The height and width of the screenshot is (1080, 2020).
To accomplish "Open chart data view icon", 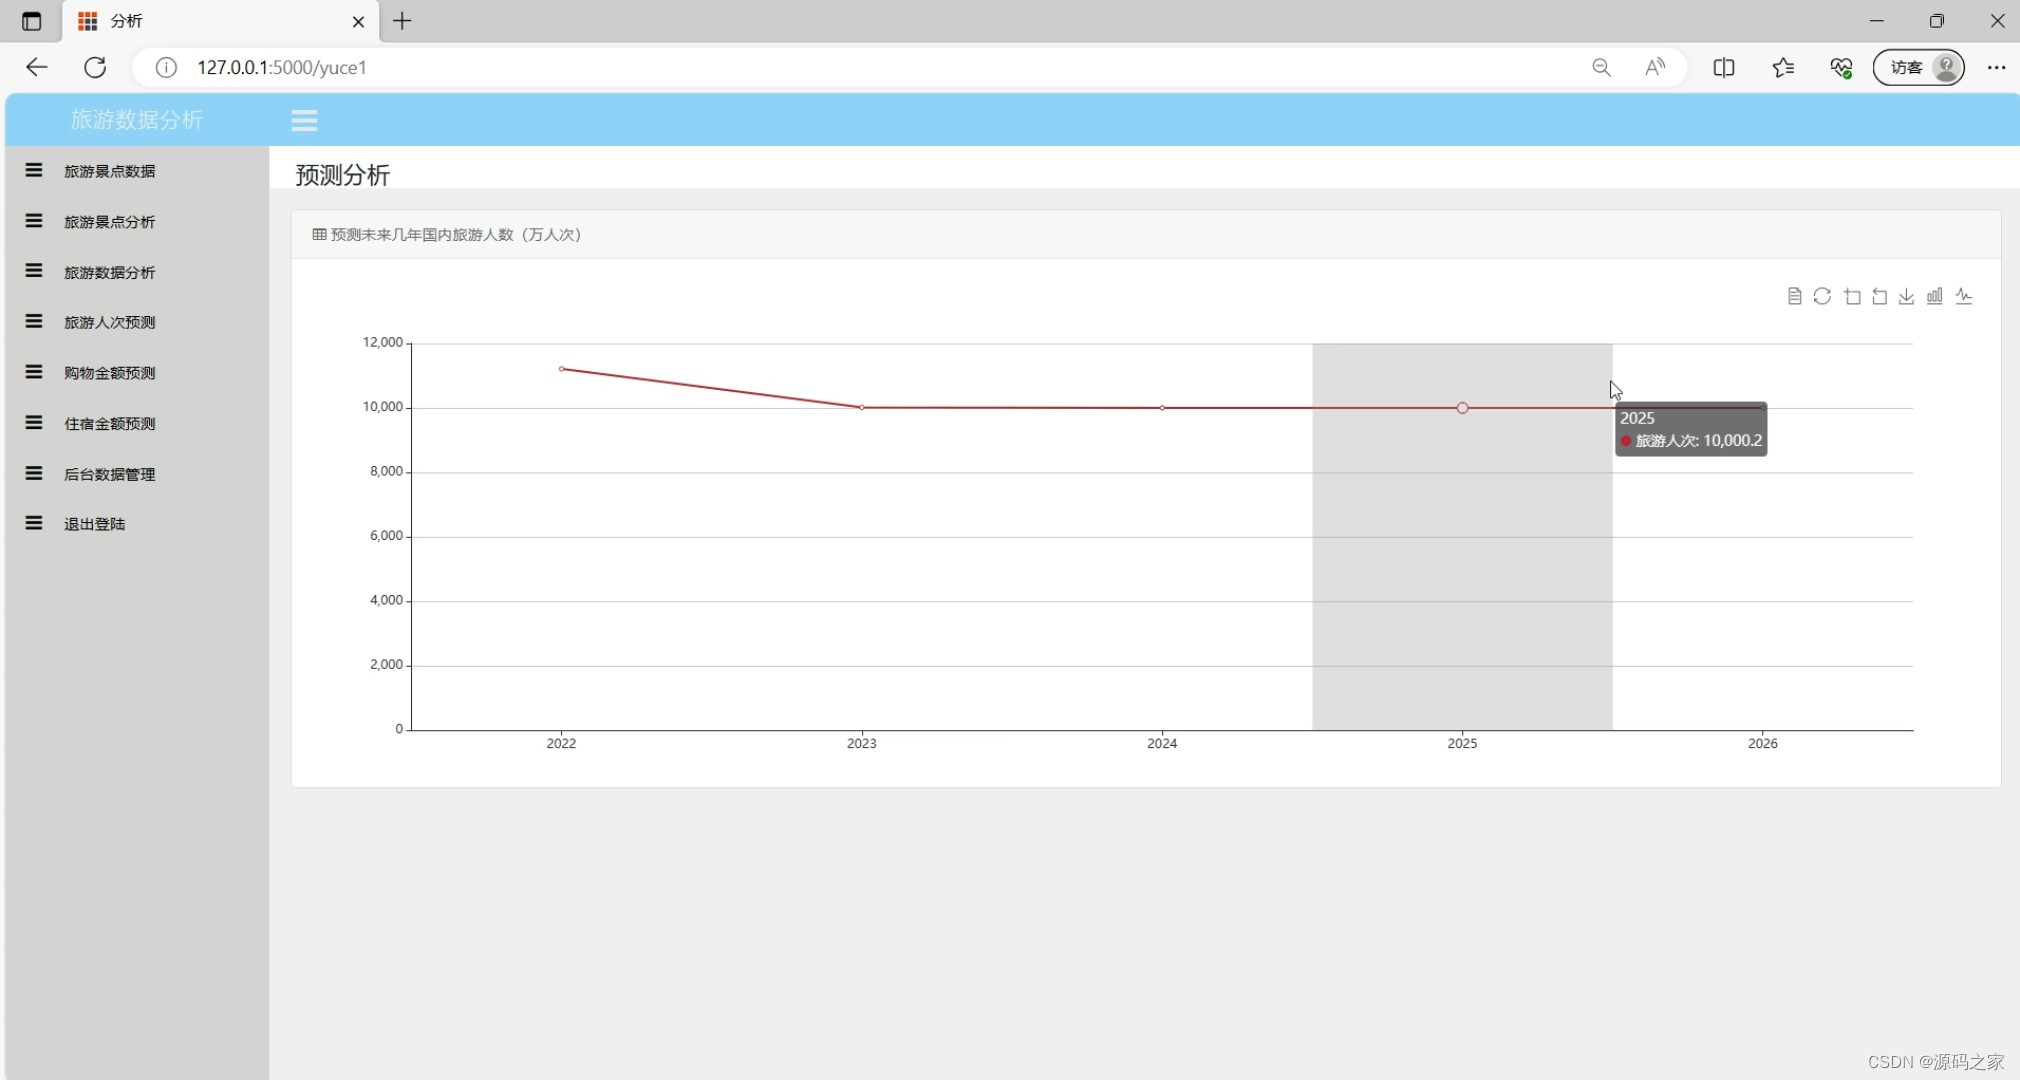I will pyautogui.click(x=1794, y=296).
